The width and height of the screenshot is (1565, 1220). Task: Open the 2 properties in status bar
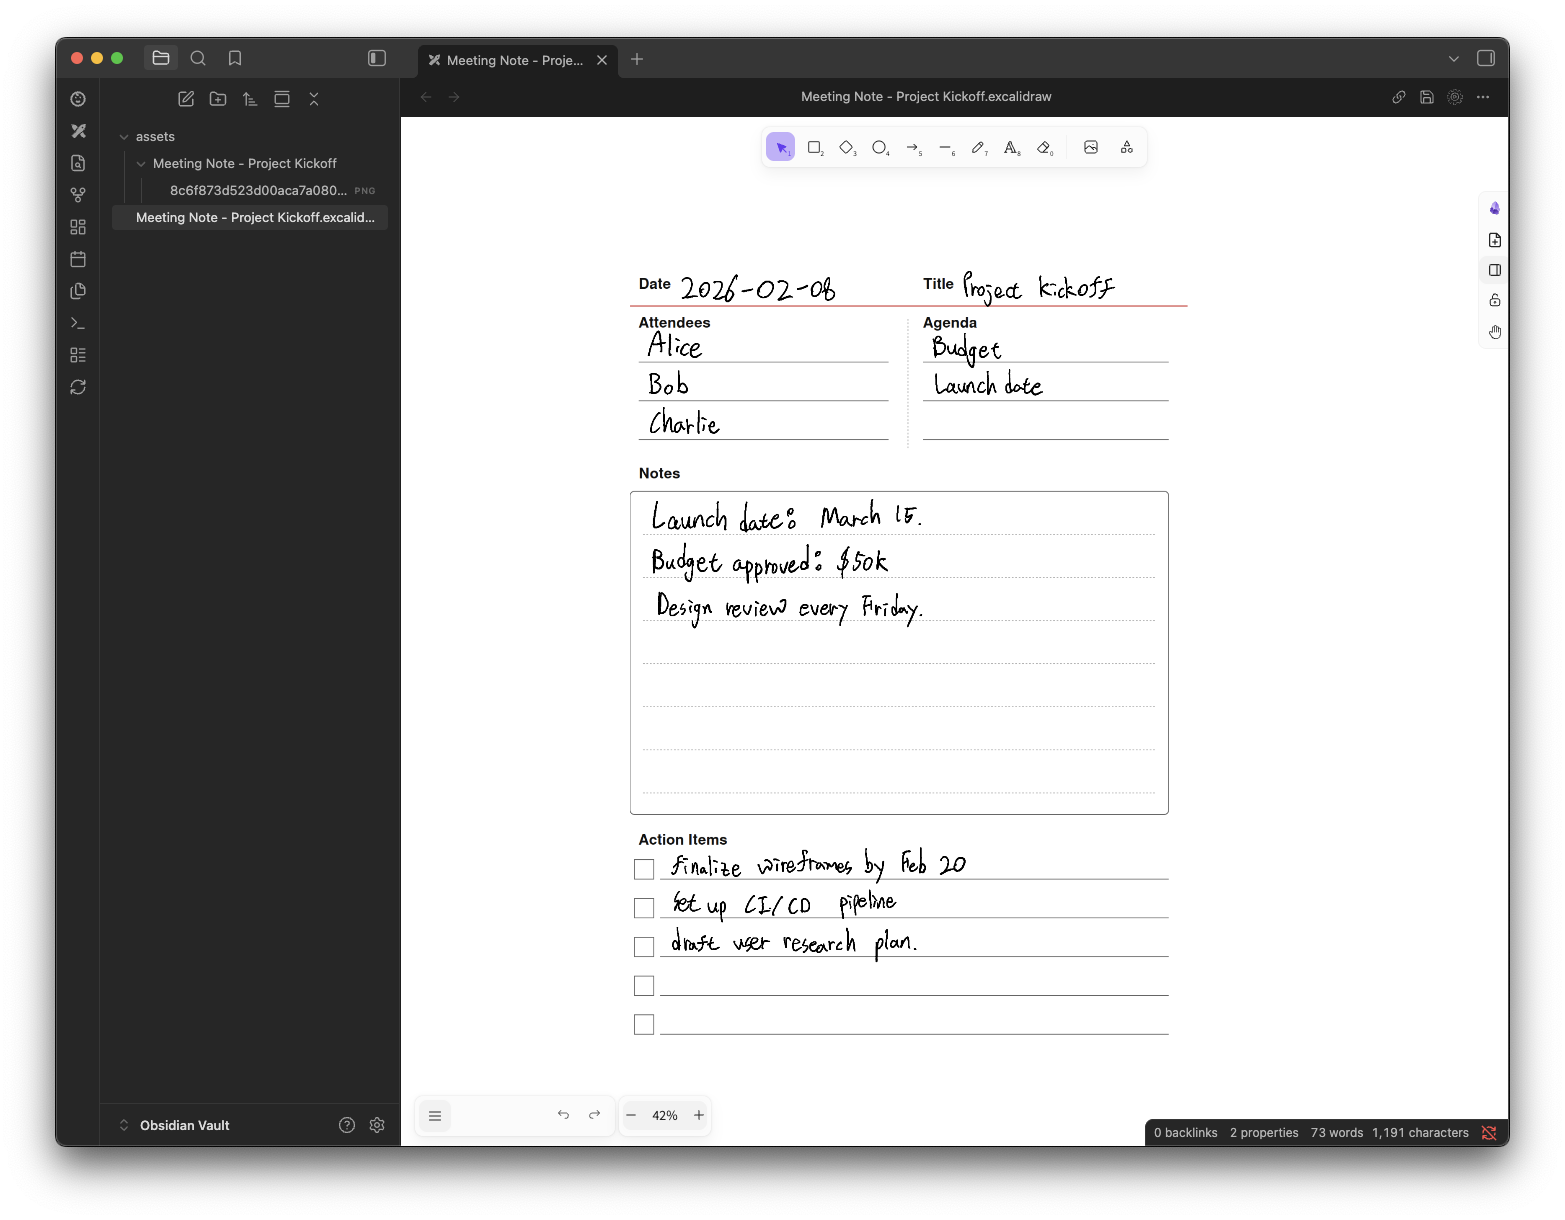point(1263,1132)
